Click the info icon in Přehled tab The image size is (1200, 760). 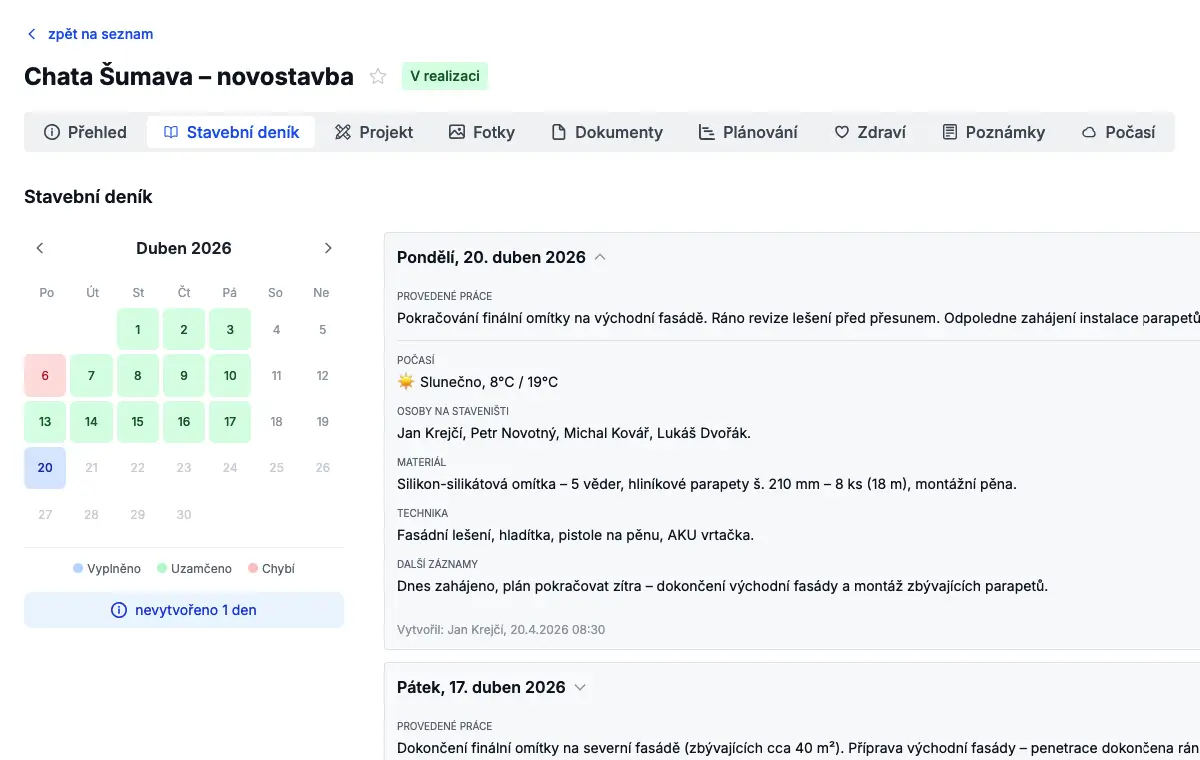click(52, 132)
